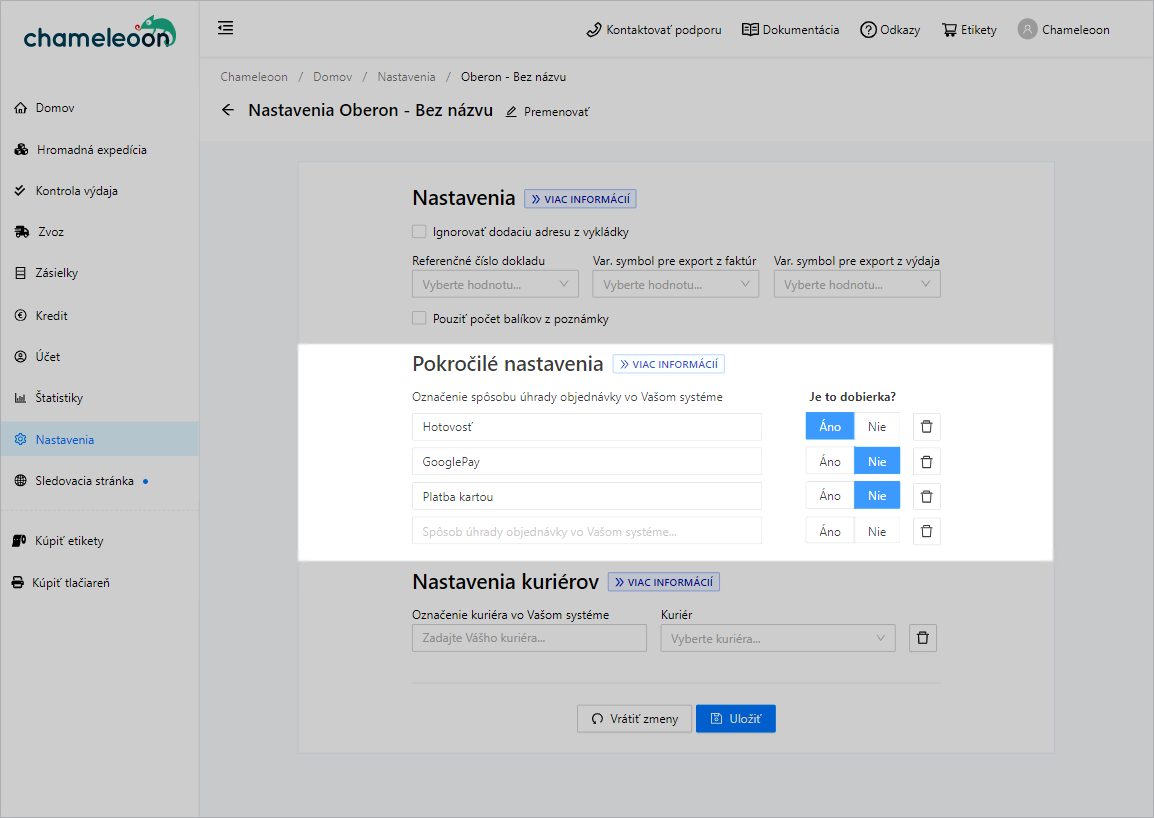Enable Ignorovať dodaciu adresu z vykládky checkbox
Viewport: 1154px width, 818px height.
coord(419,232)
